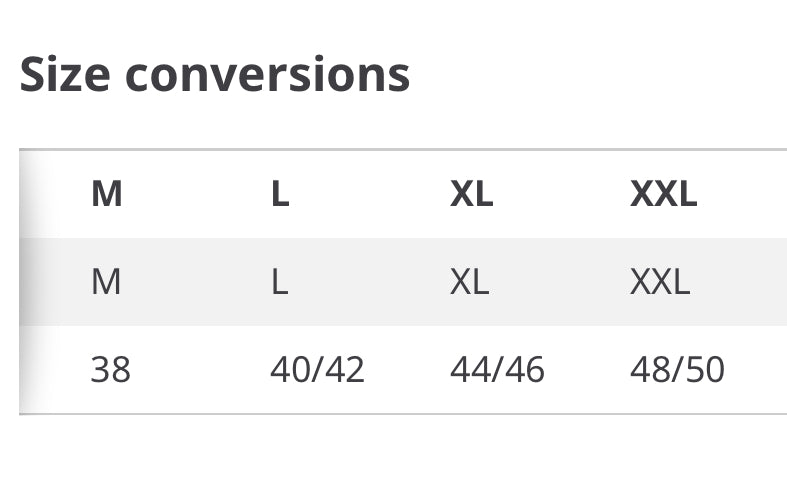
Task: Click the number 44 in the XL column
Action: 470,370
